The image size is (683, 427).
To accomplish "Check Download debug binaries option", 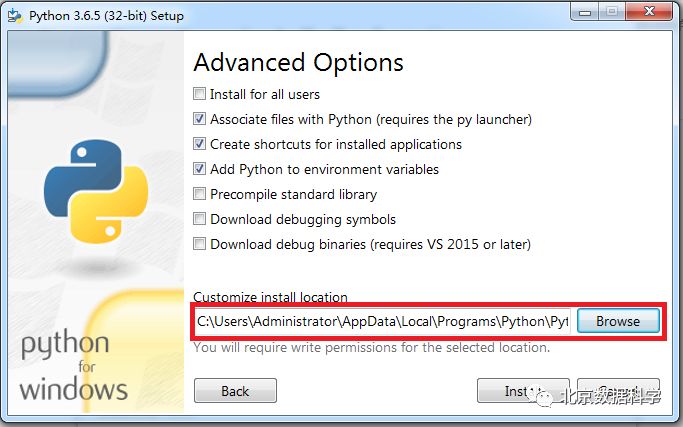I will pos(200,244).
